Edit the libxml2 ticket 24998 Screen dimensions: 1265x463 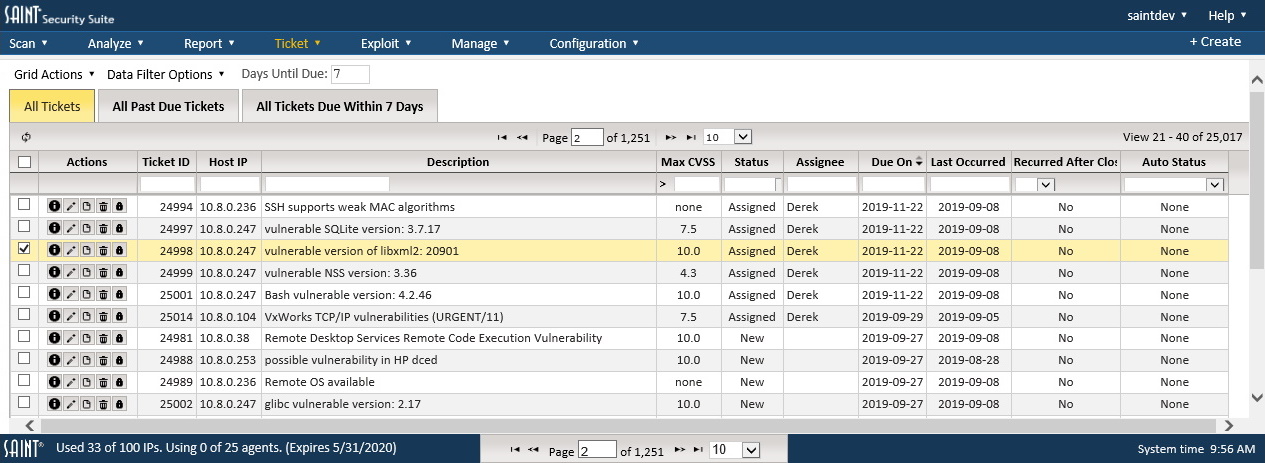[x=71, y=251]
